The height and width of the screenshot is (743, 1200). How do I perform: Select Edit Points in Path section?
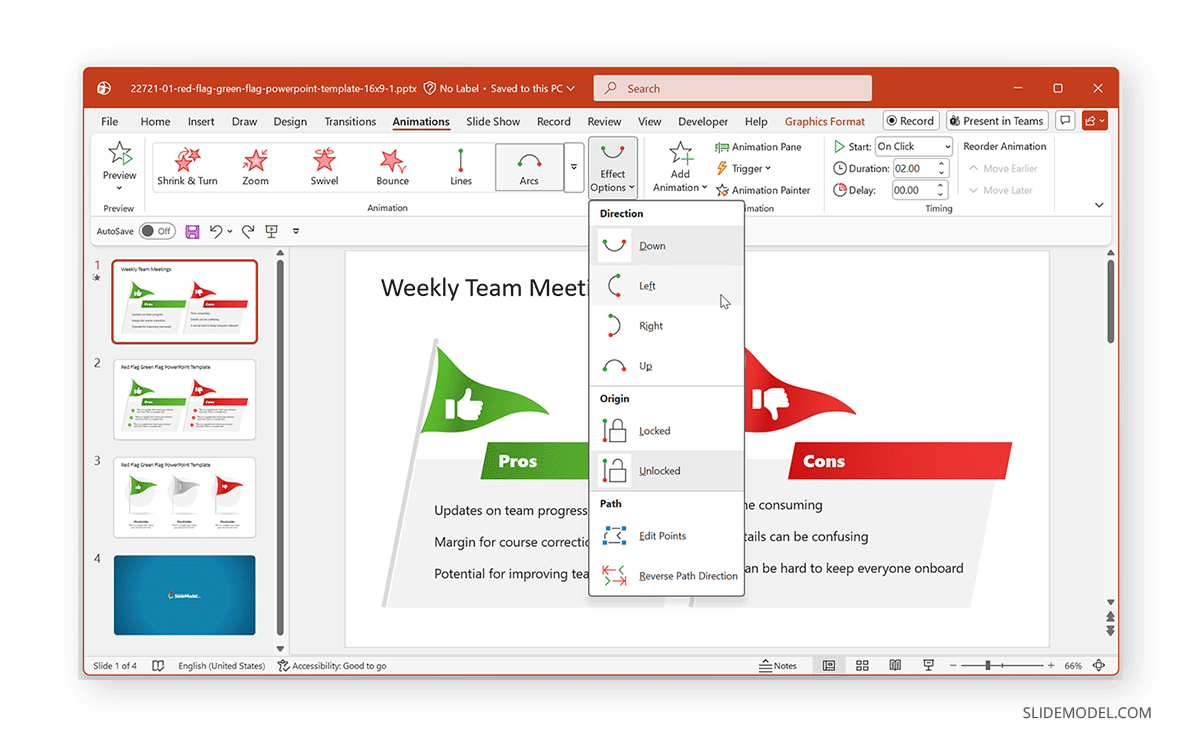click(662, 536)
